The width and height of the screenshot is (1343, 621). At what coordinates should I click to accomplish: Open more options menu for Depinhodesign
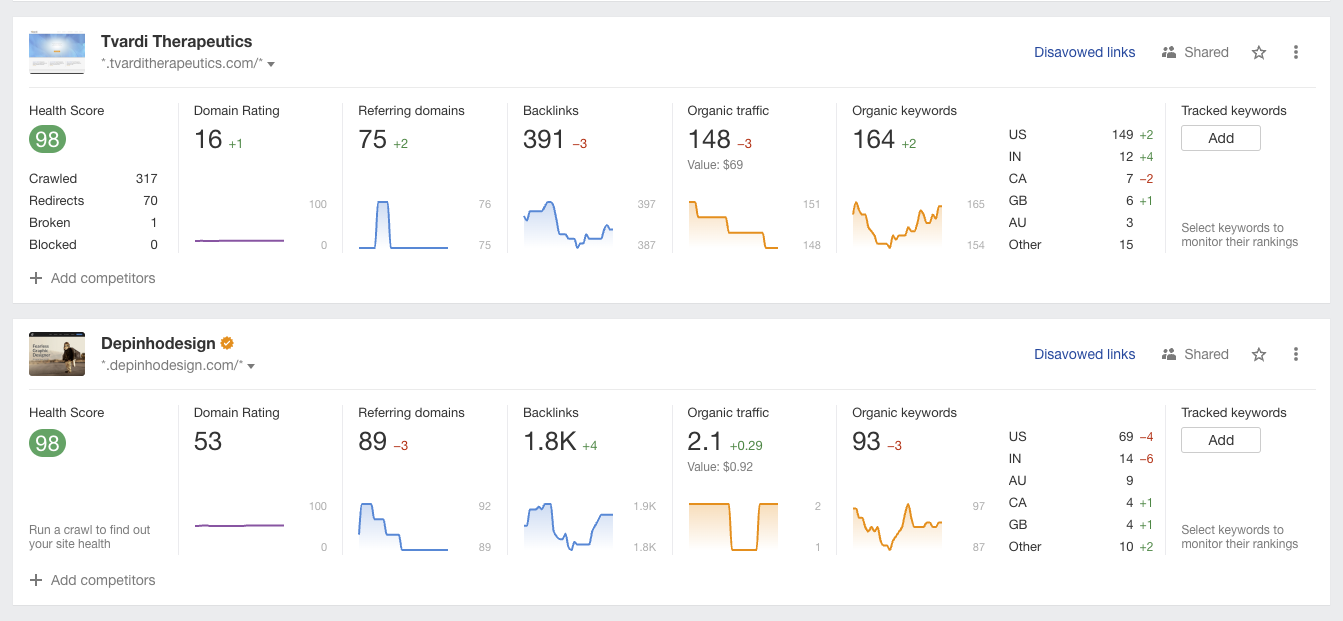coord(1296,354)
